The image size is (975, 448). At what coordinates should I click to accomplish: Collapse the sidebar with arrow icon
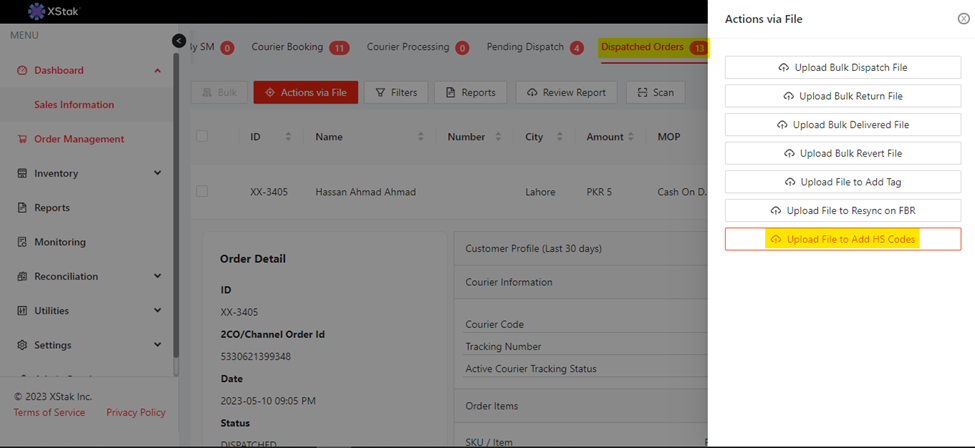179,41
